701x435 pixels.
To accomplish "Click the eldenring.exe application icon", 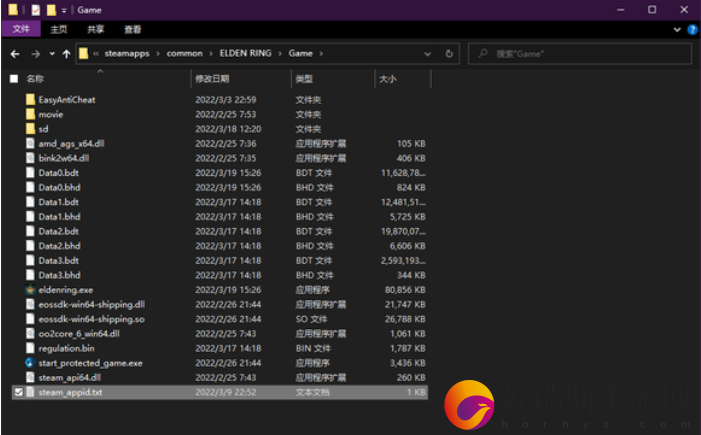I will tap(30, 290).
